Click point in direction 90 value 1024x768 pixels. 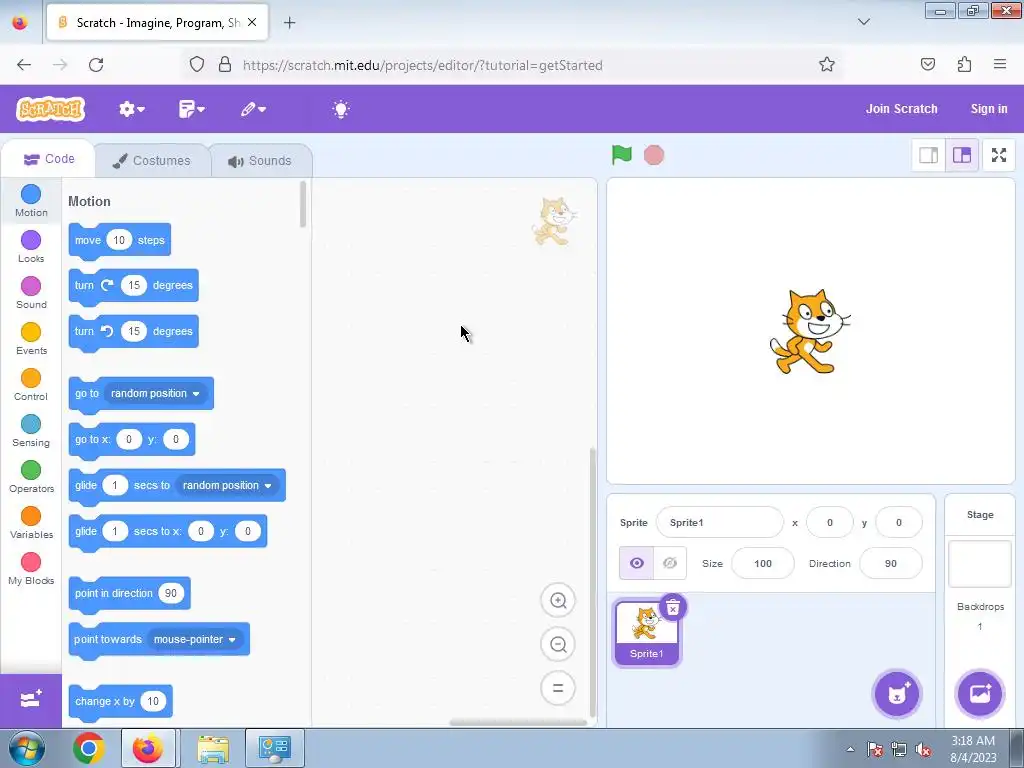[170, 593]
